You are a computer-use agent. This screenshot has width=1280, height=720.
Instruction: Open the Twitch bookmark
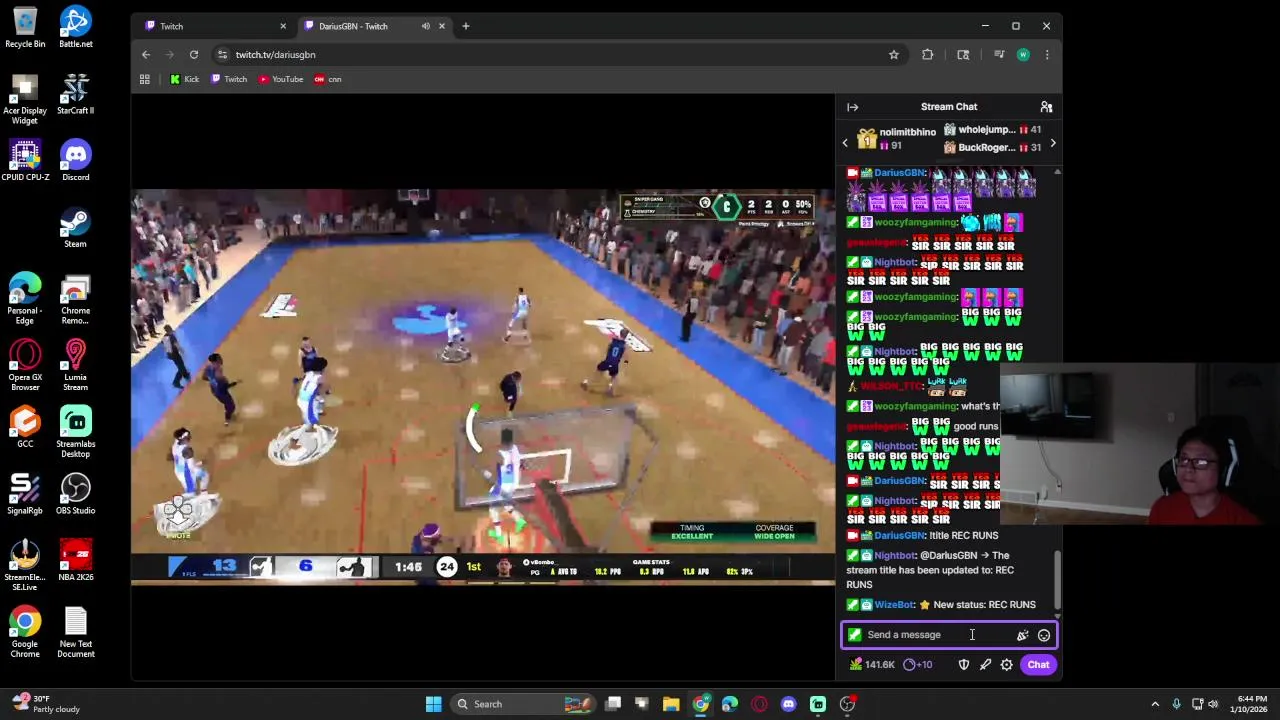pos(229,79)
